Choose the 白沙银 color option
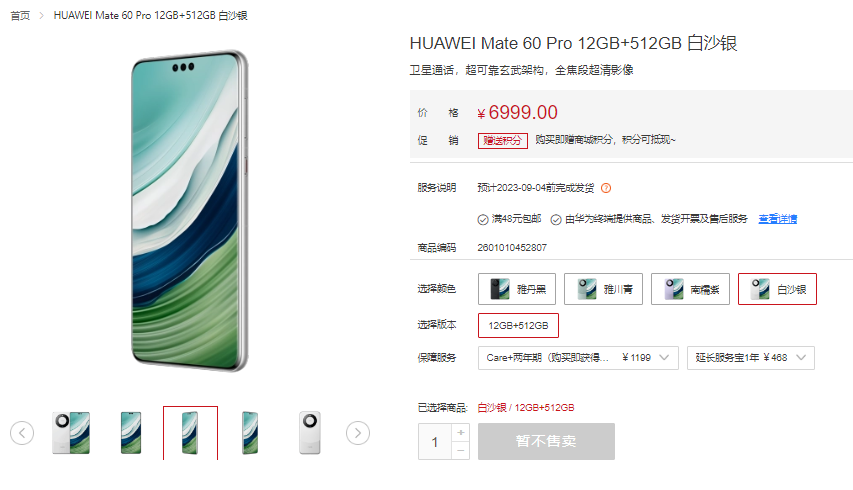Viewport: 853px width, 490px height. [777, 289]
